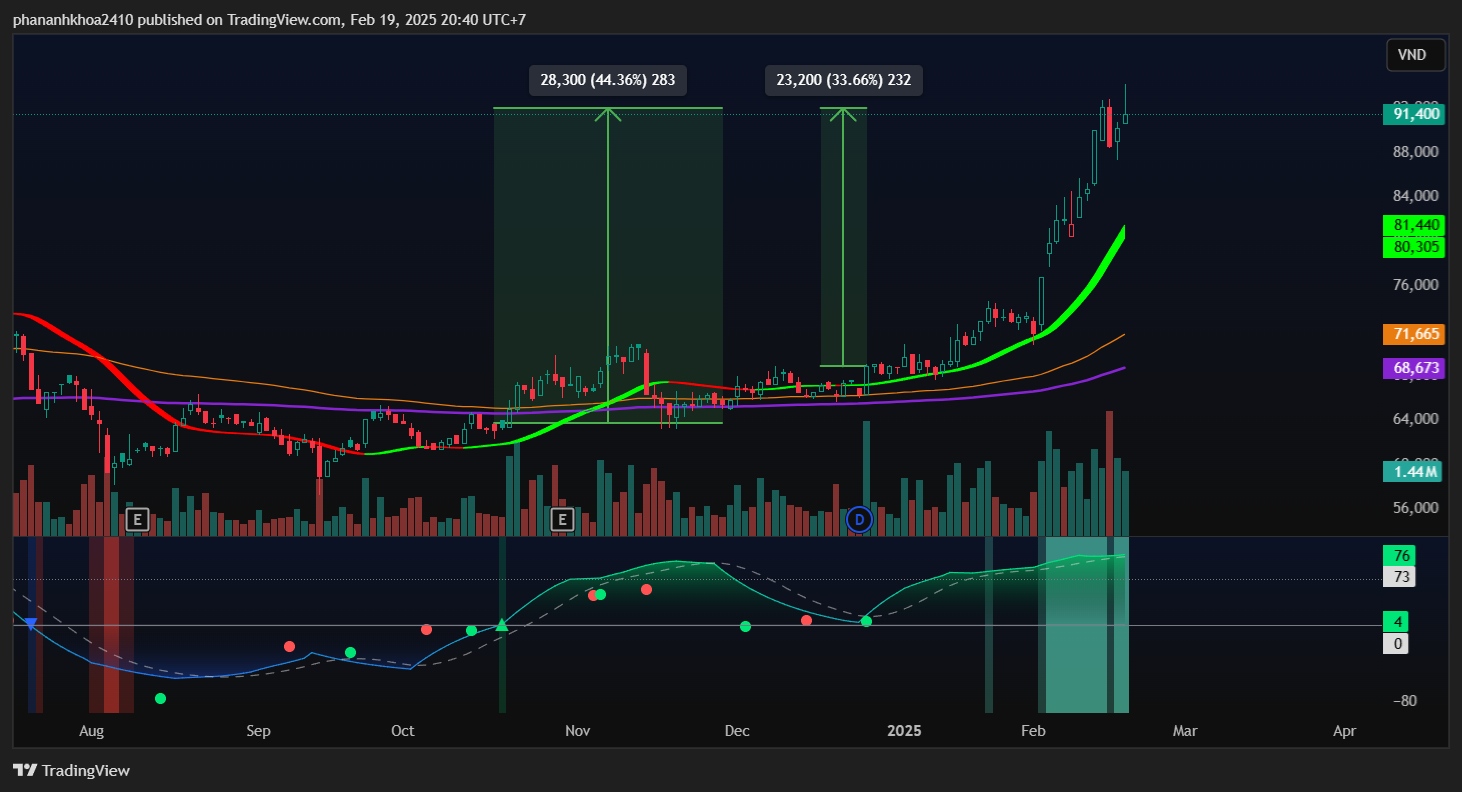Click the 2025 label on time axis

click(908, 731)
